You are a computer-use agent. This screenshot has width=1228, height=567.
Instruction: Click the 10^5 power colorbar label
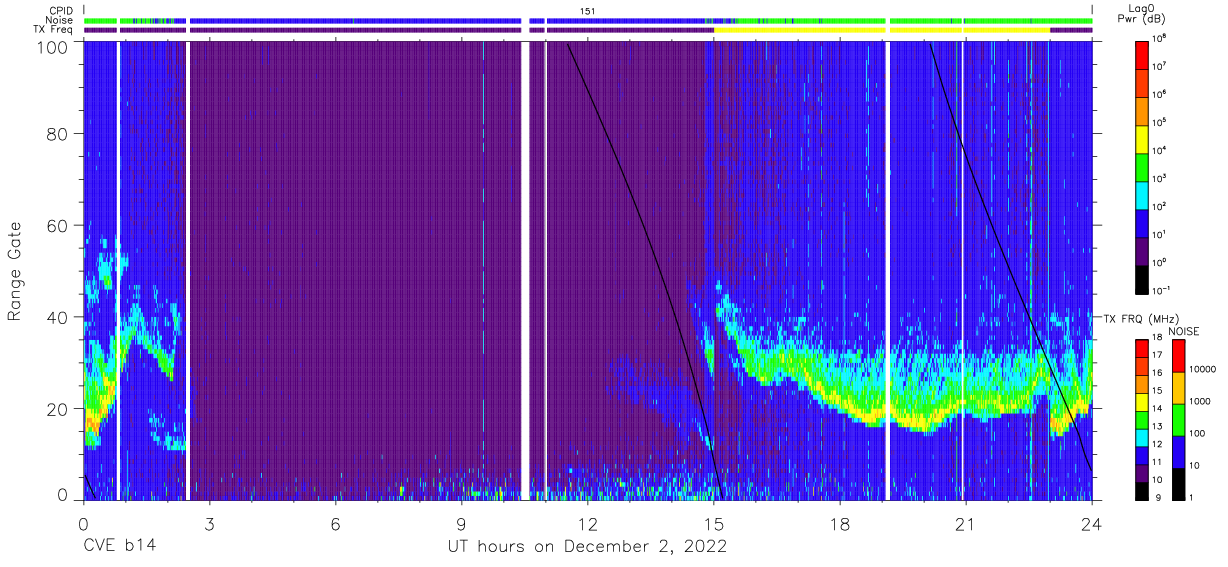[1159, 122]
